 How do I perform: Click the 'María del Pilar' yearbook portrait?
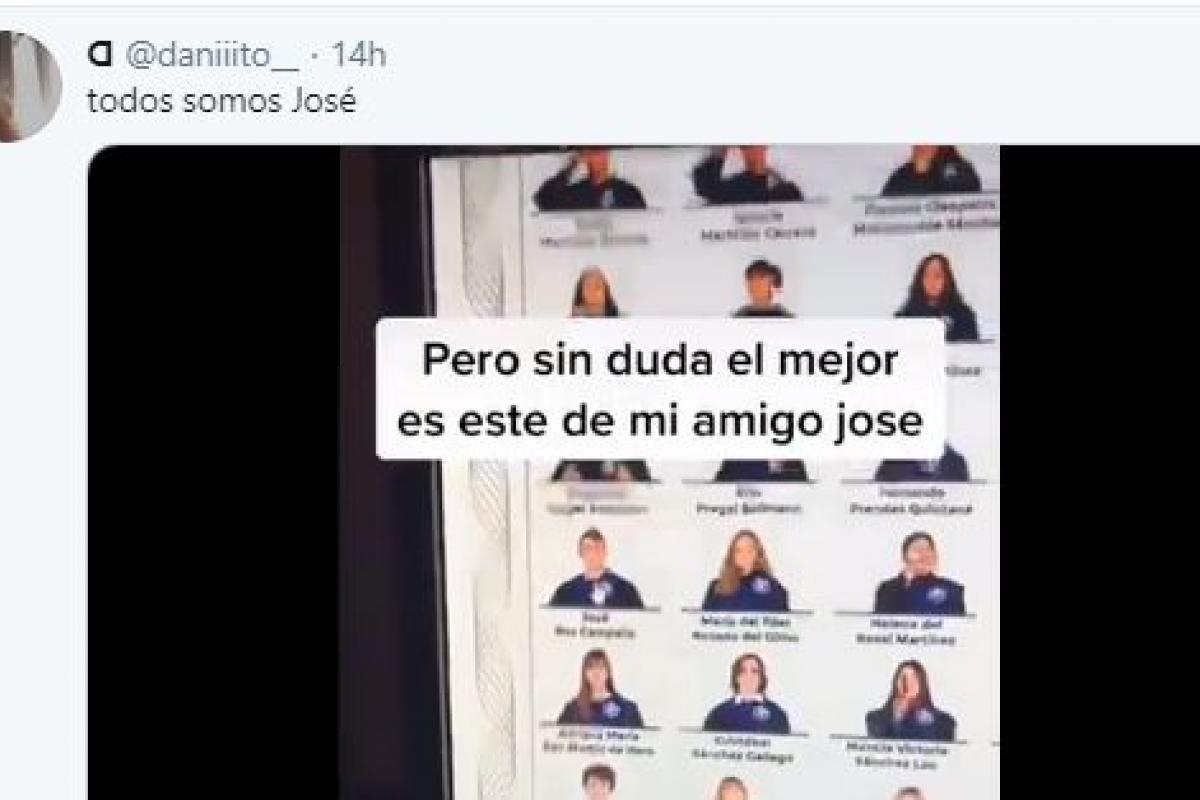(745, 571)
